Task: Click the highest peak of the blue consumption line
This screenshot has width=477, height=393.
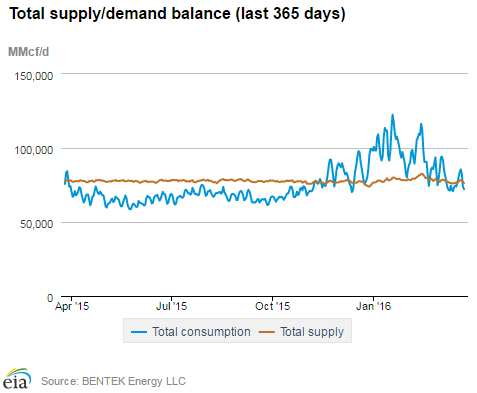Action: (392, 115)
